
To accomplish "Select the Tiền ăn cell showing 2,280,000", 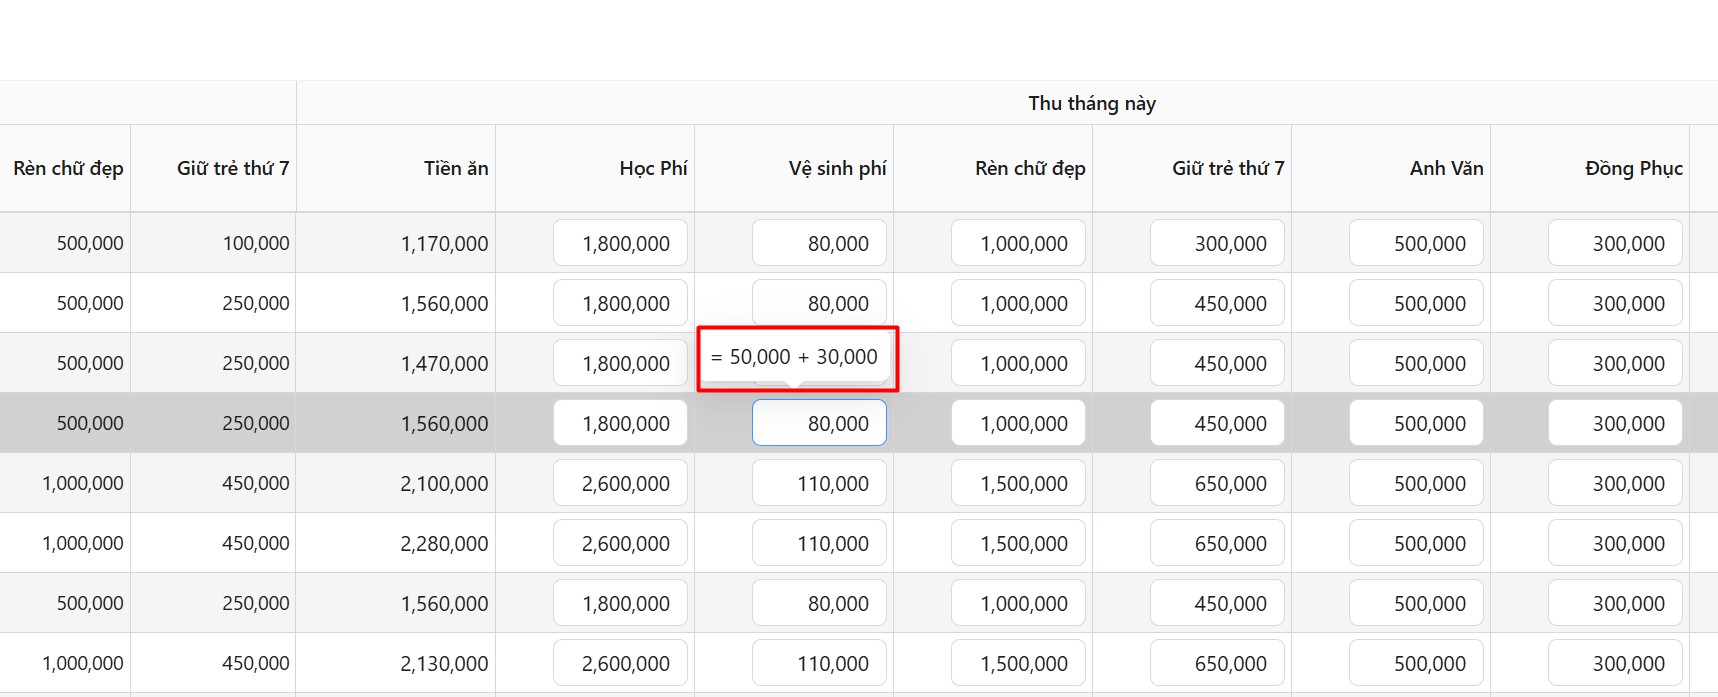I will coord(444,543).
